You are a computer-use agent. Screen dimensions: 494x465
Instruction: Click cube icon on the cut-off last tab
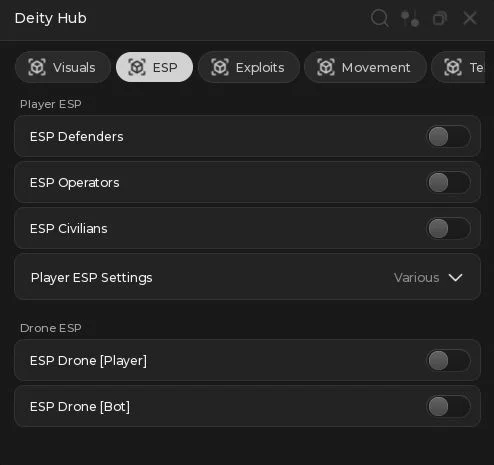(453, 67)
